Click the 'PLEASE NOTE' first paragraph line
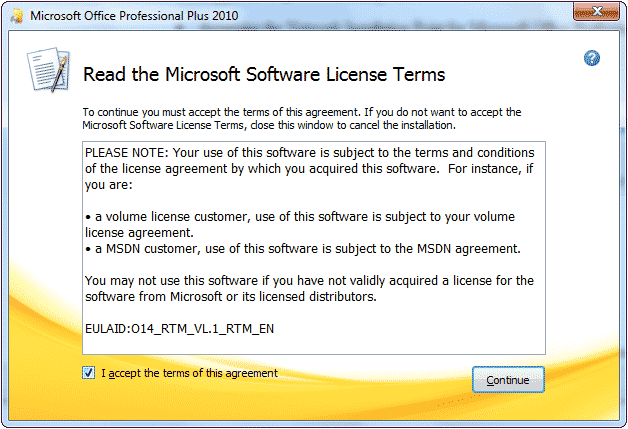 [310, 153]
